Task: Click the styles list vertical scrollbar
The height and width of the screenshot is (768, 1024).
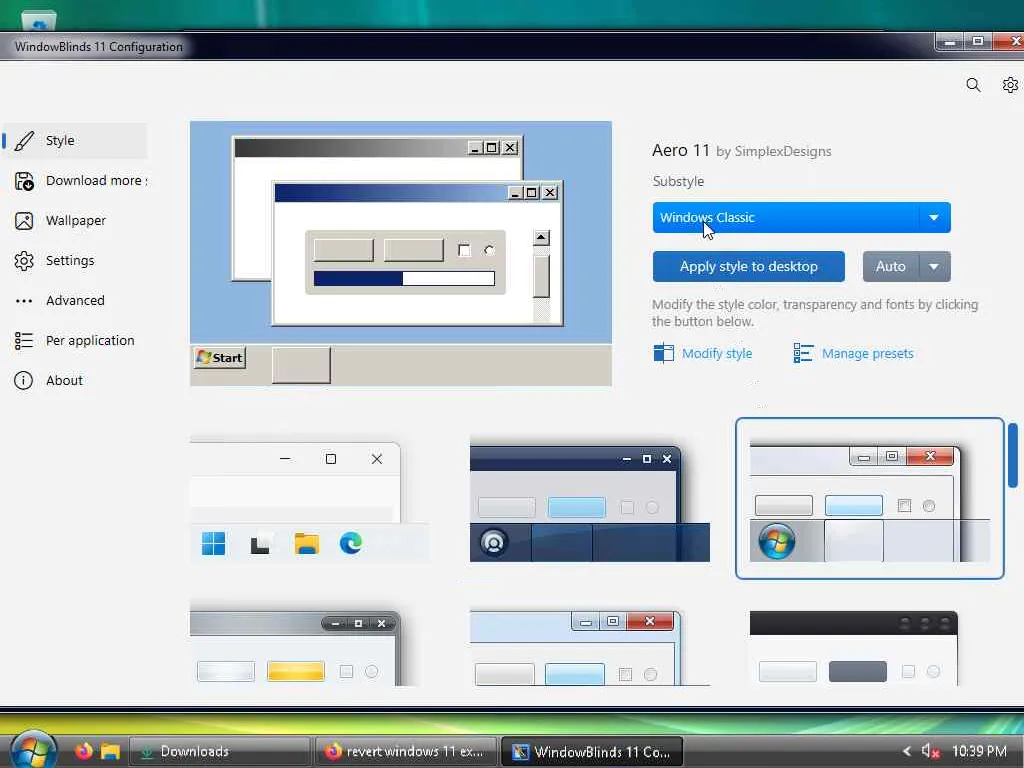Action: pyautogui.click(x=1012, y=455)
